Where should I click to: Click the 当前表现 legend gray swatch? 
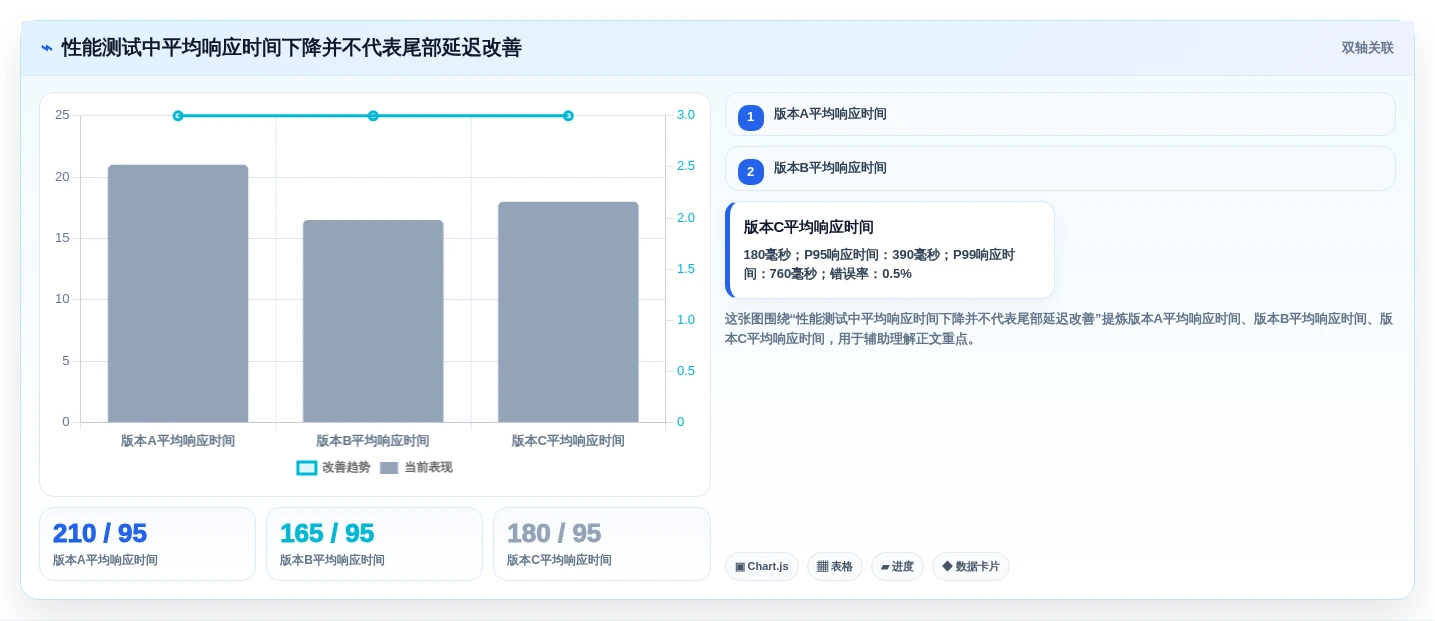[389, 467]
